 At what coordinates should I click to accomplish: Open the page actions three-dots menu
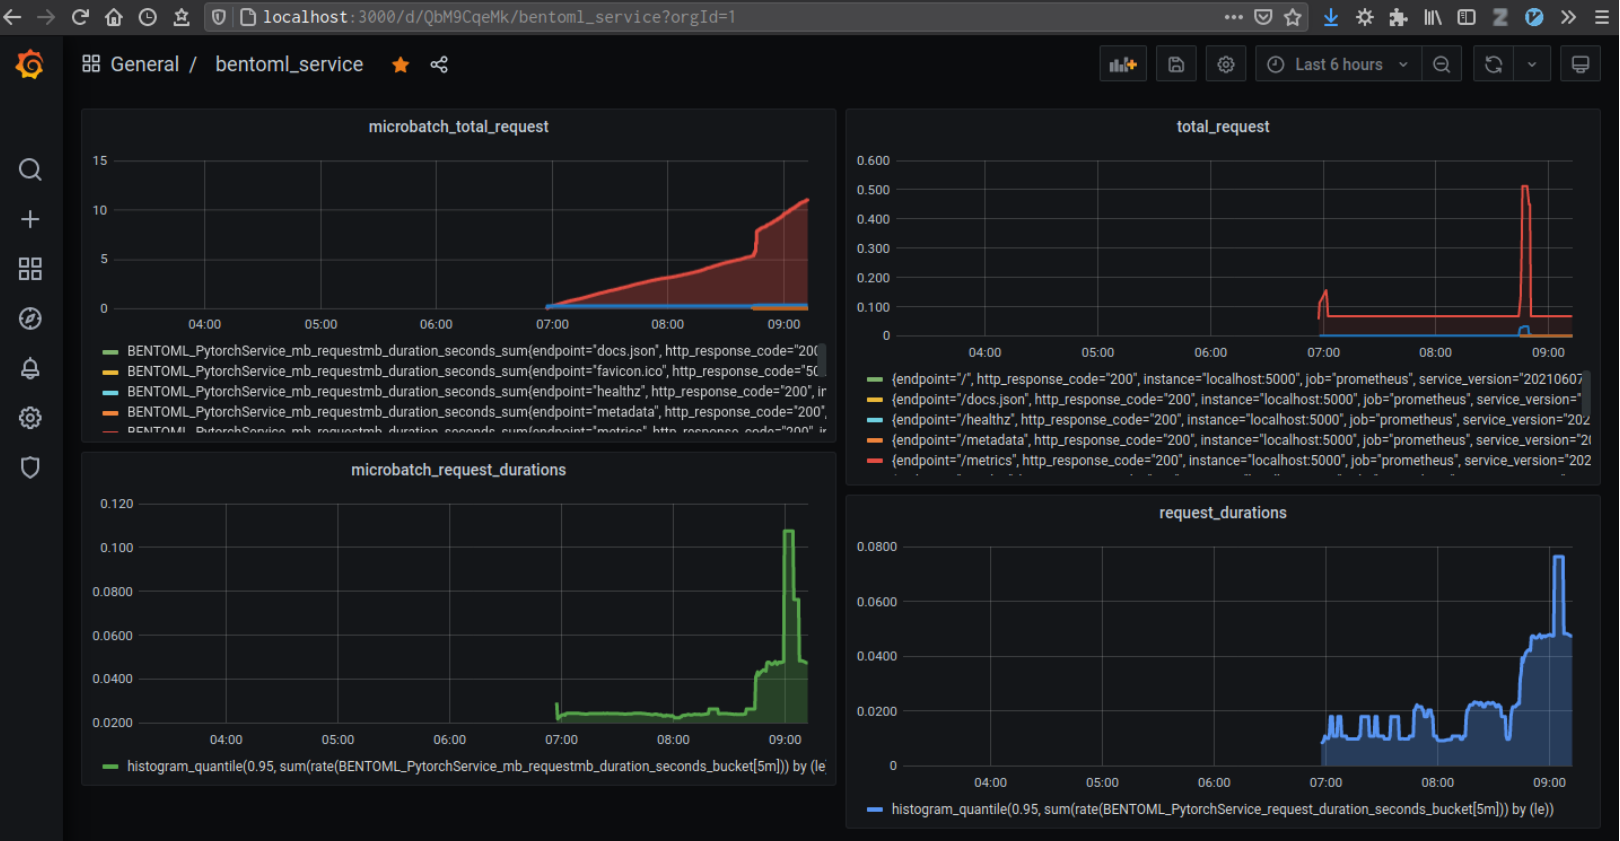[x=1233, y=17]
